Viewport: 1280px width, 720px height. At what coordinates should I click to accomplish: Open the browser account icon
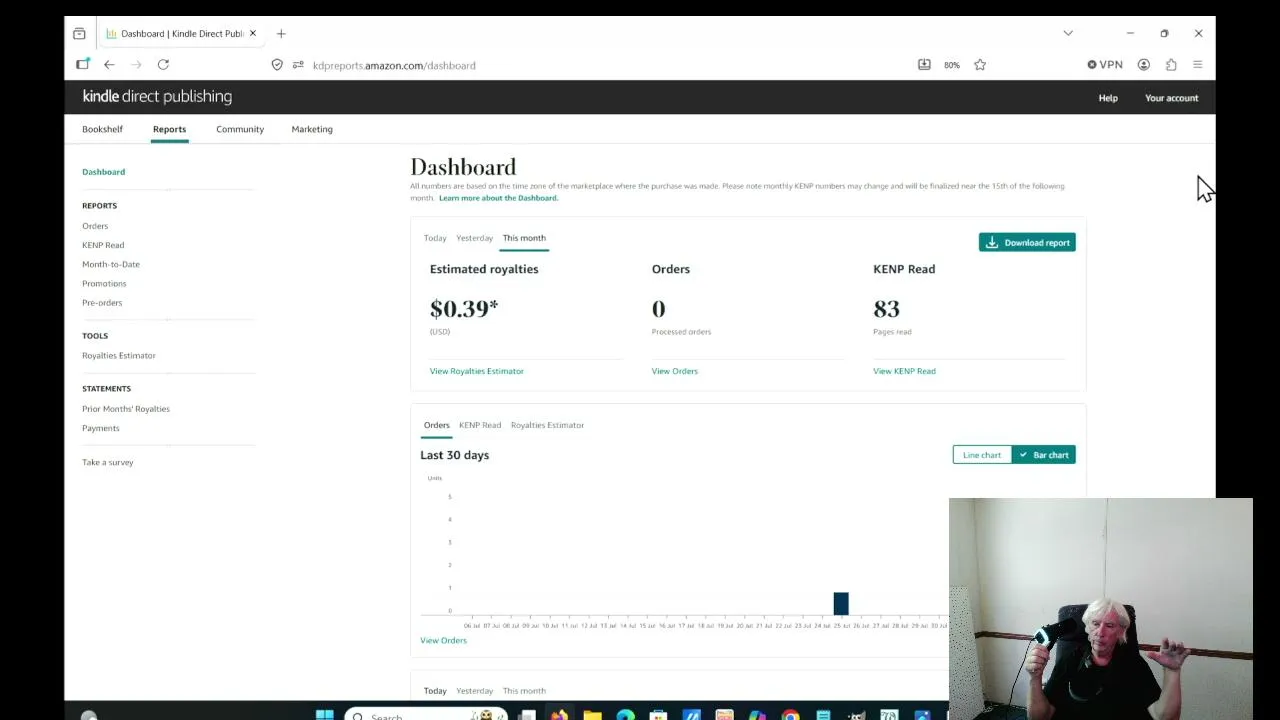pyautogui.click(x=1144, y=65)
